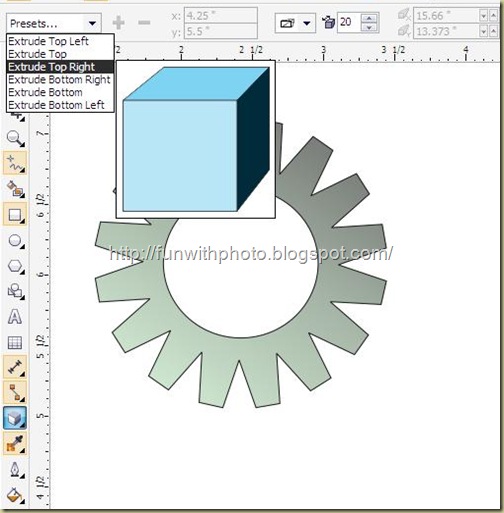Choose Extrude Bottom preset
Screen dimensions: 504x513
pyautogui.click(x=60, y=92)
